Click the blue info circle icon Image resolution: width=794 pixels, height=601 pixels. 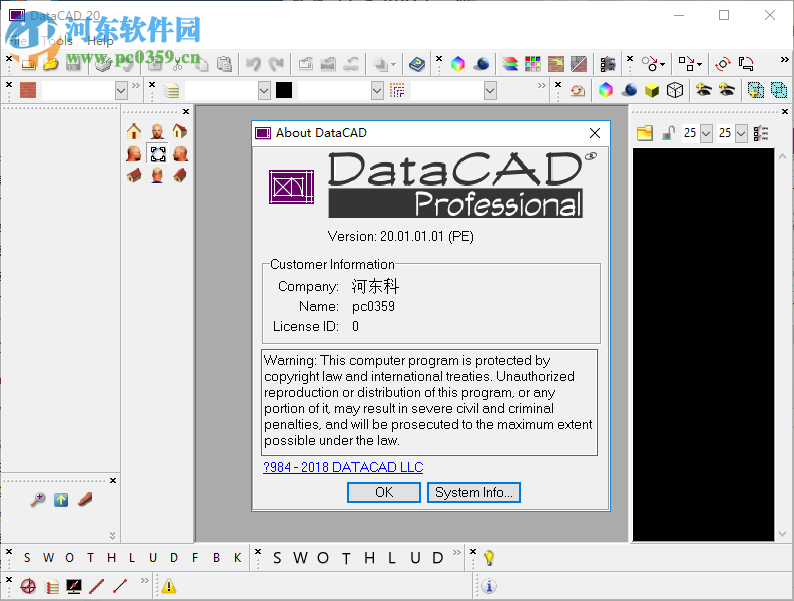(489, 586)
